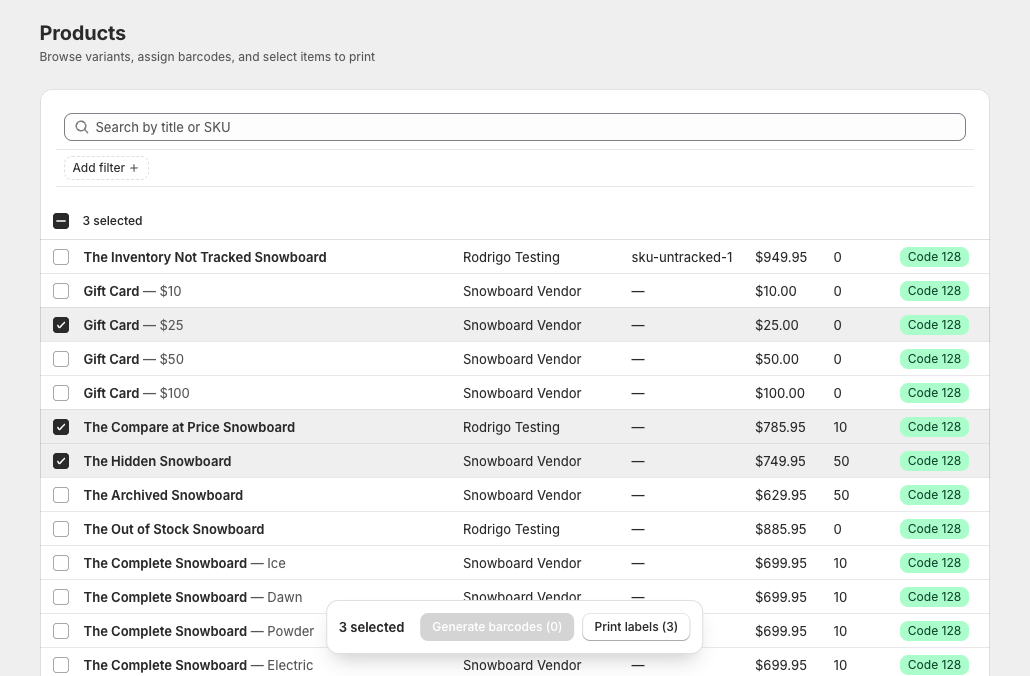Click the $100.00 price cell
Viewport: 1030px width, 676px height.
[x=779, y=394]
